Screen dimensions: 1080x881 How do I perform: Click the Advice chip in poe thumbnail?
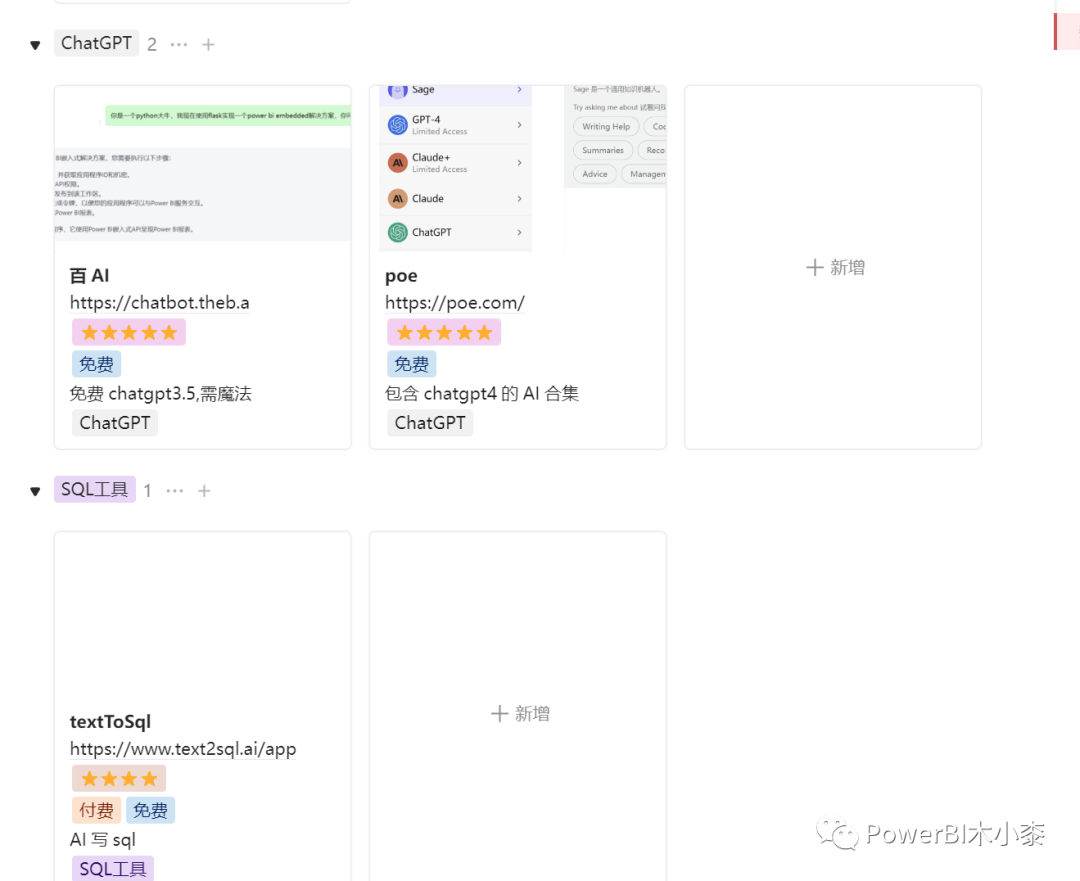[595, 174]
